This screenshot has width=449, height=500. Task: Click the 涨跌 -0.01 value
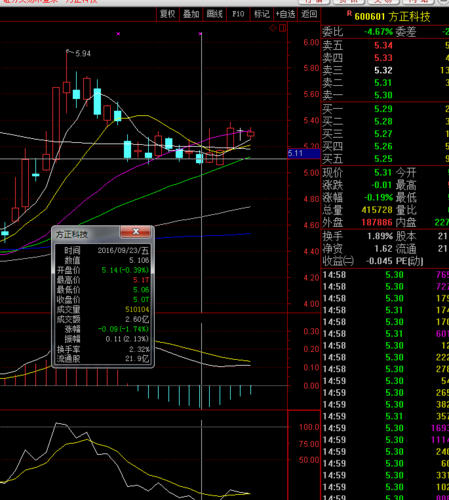click(x=381, y=185)
